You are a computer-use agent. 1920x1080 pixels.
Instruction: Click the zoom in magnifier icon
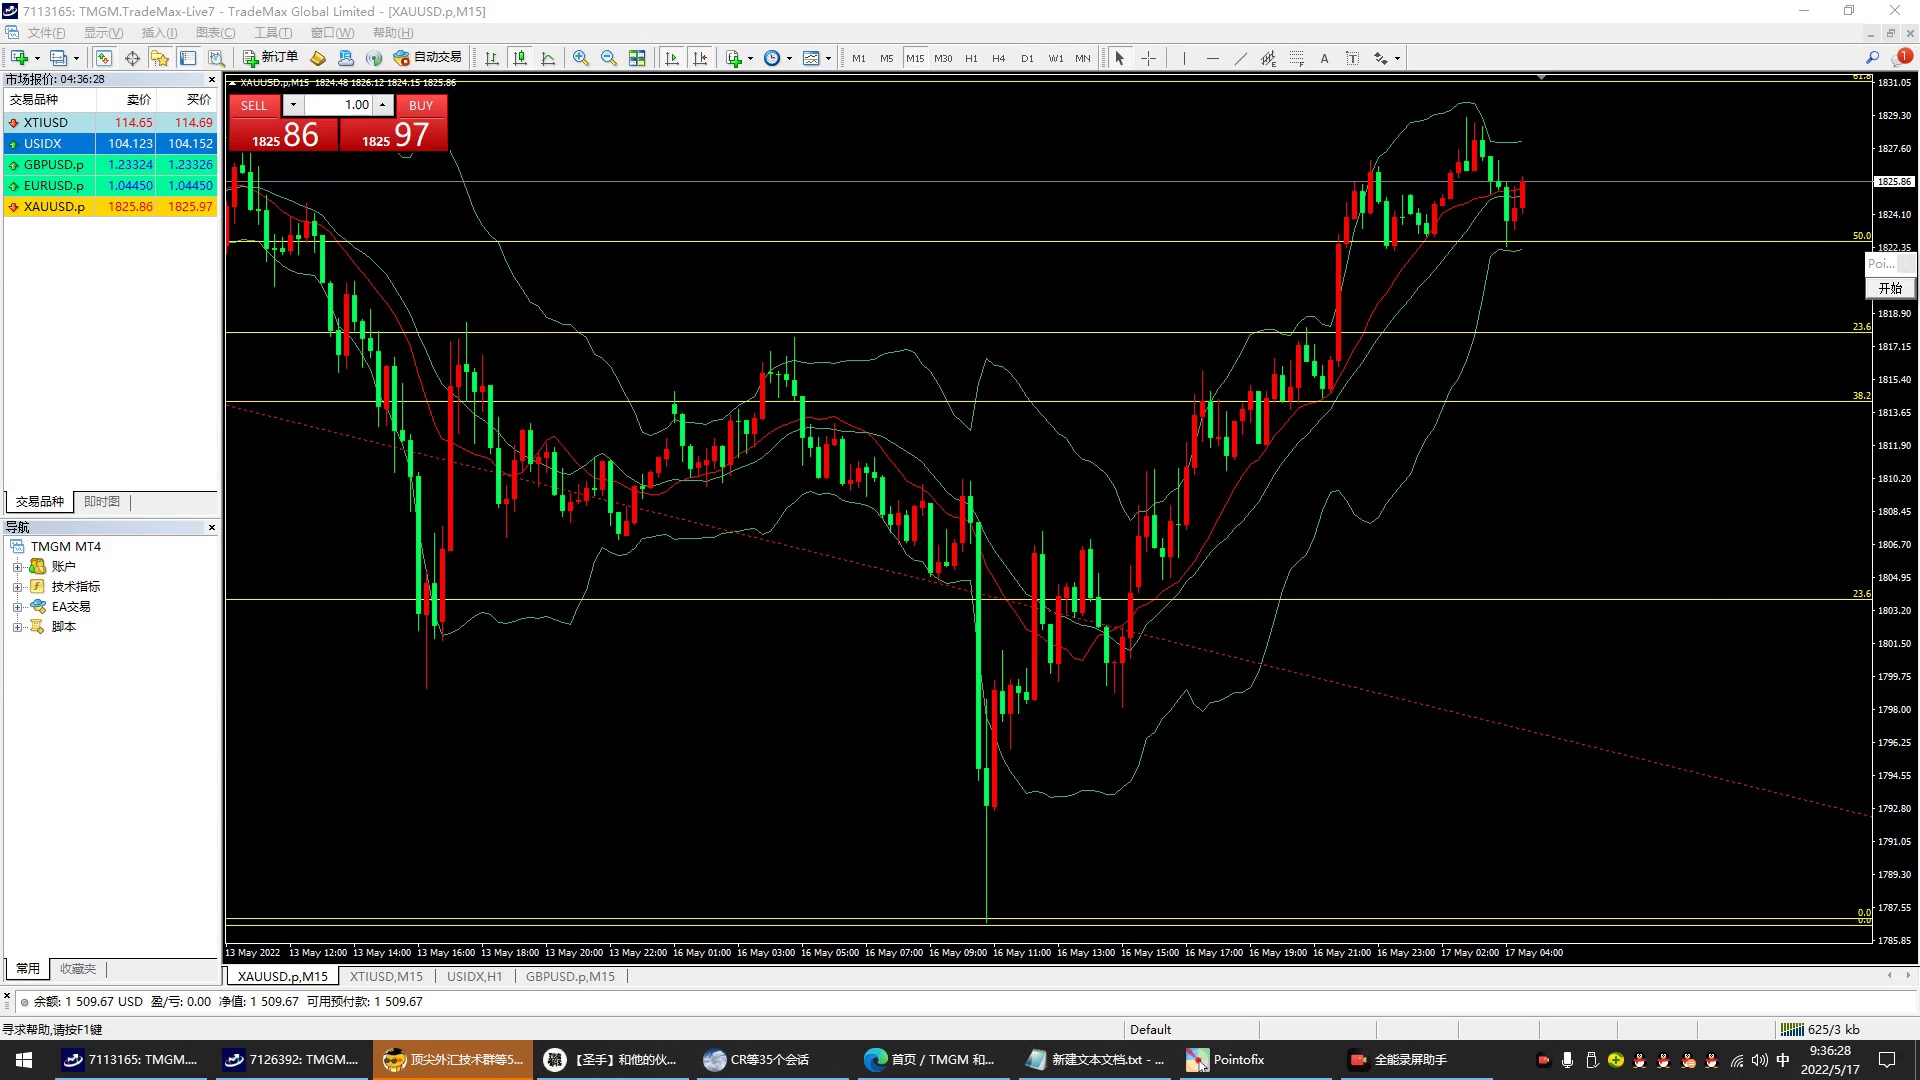pyautogui.click(x=580, y=58)
